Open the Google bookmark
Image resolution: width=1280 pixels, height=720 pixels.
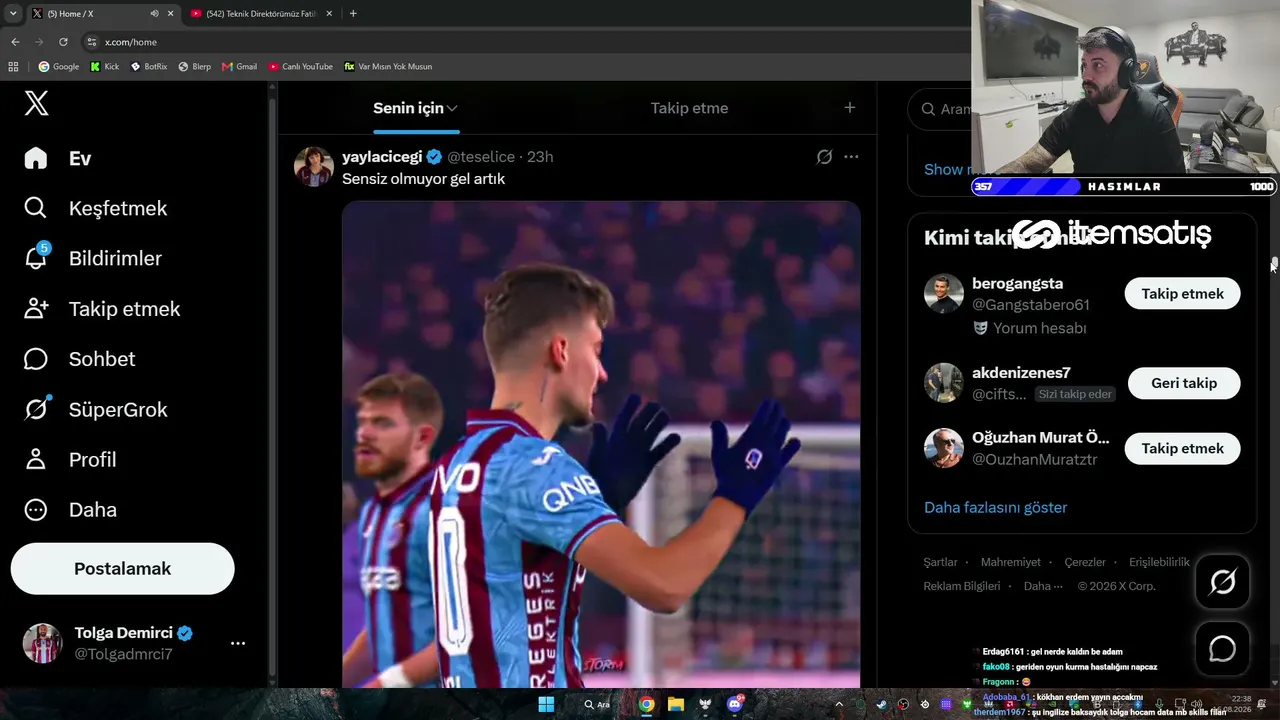[59, 67]
